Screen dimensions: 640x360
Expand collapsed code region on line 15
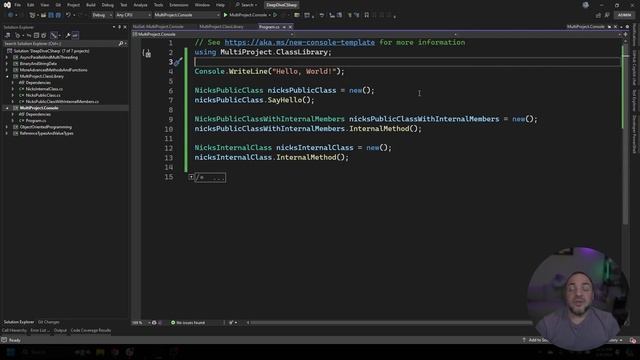(x=191, y=177)
